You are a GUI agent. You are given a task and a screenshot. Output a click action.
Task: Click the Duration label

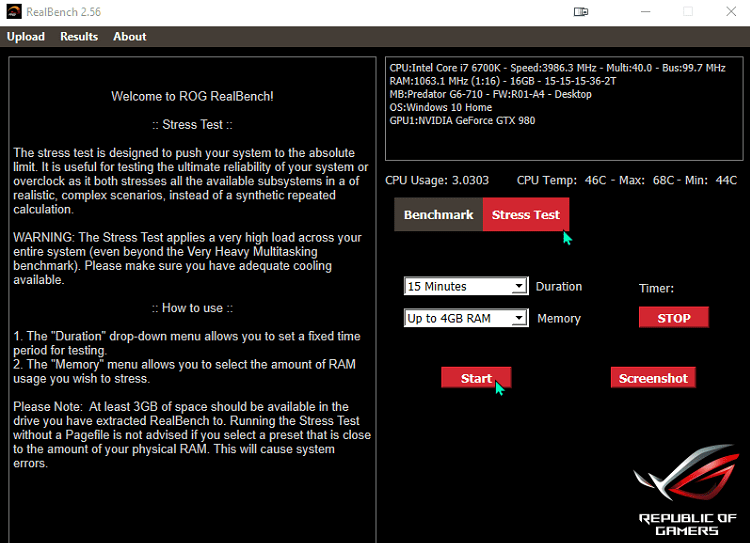(x=559, y=287)
